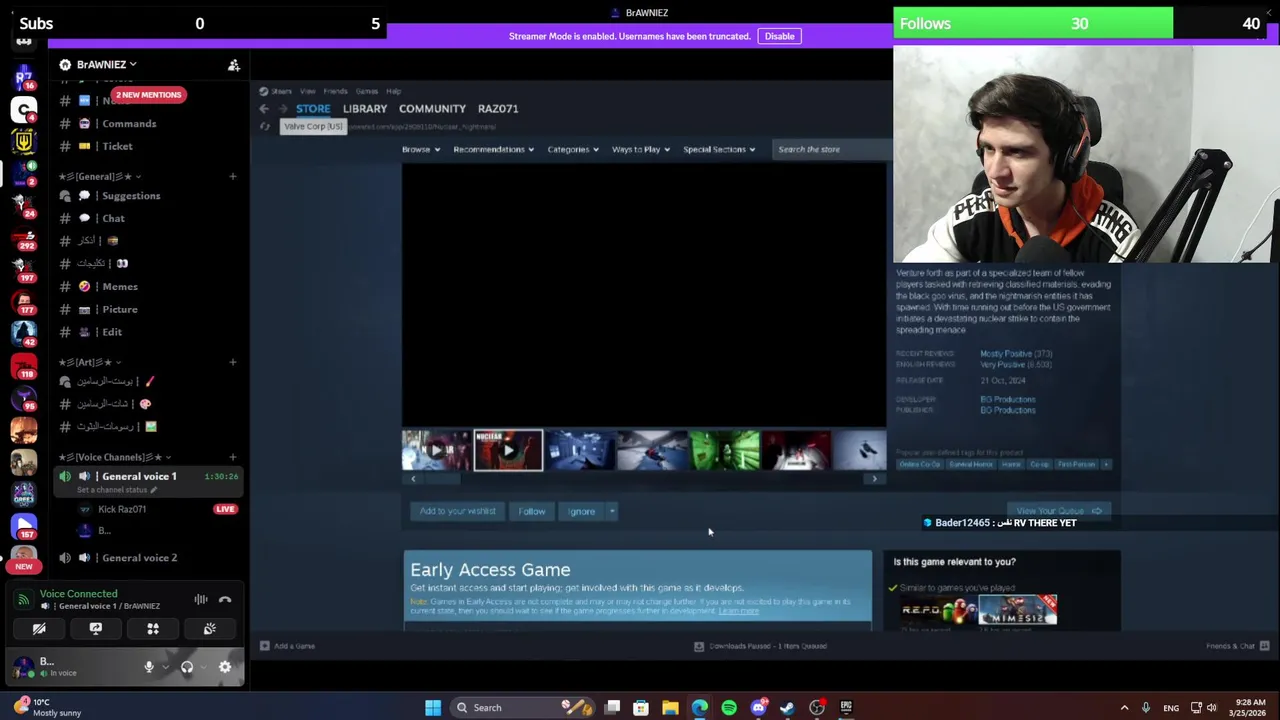Disable Streamer Mode button
1280x720 pixels.
coord(780,36)
